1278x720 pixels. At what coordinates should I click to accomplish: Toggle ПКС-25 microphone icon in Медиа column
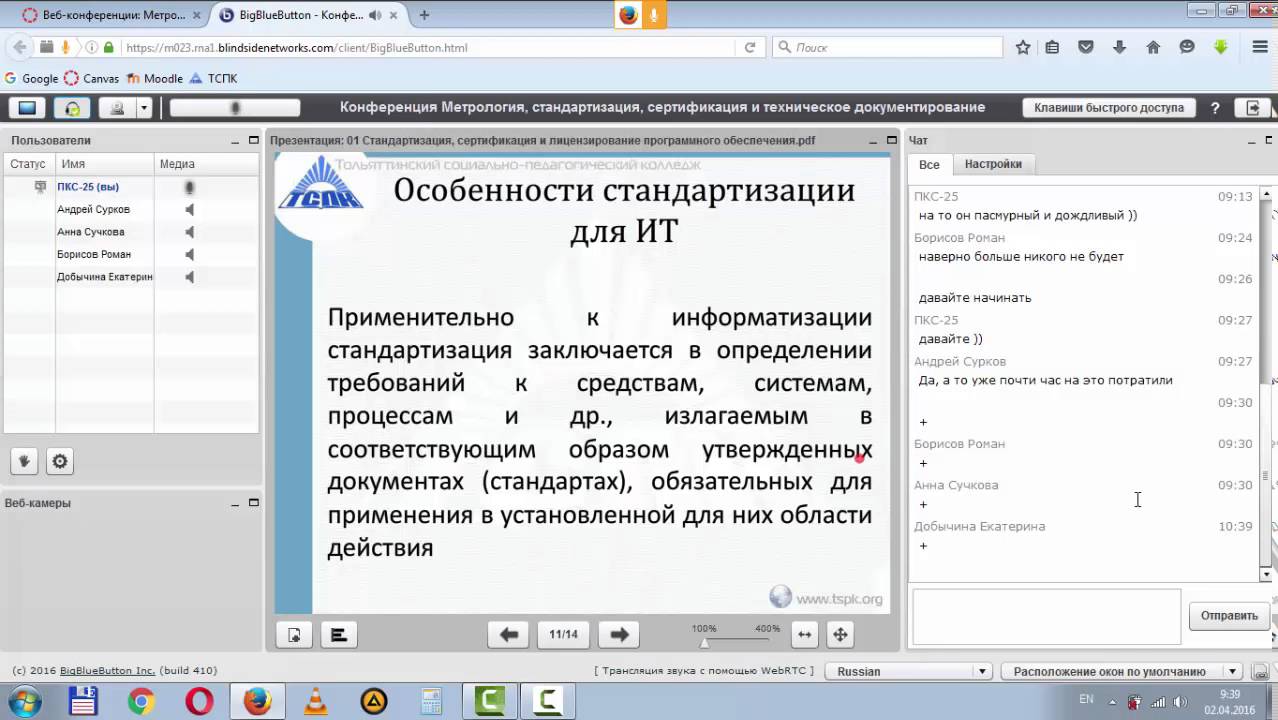[x=189, y=187]
